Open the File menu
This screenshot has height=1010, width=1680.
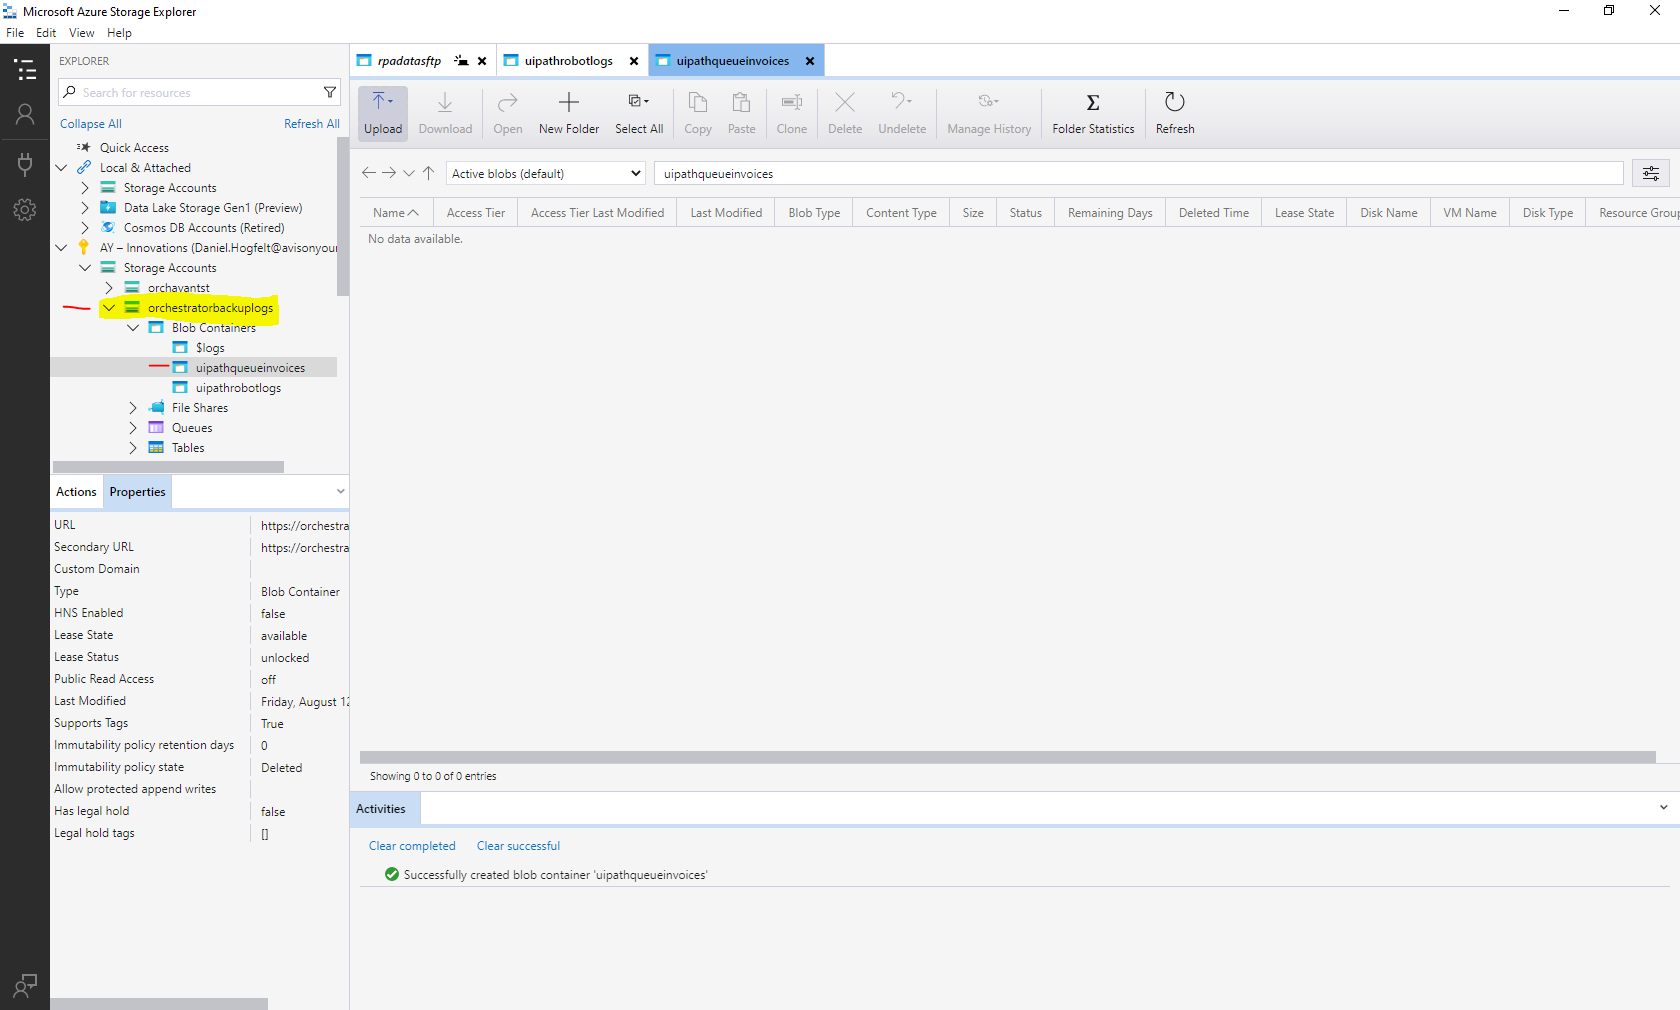coord(15,33)
